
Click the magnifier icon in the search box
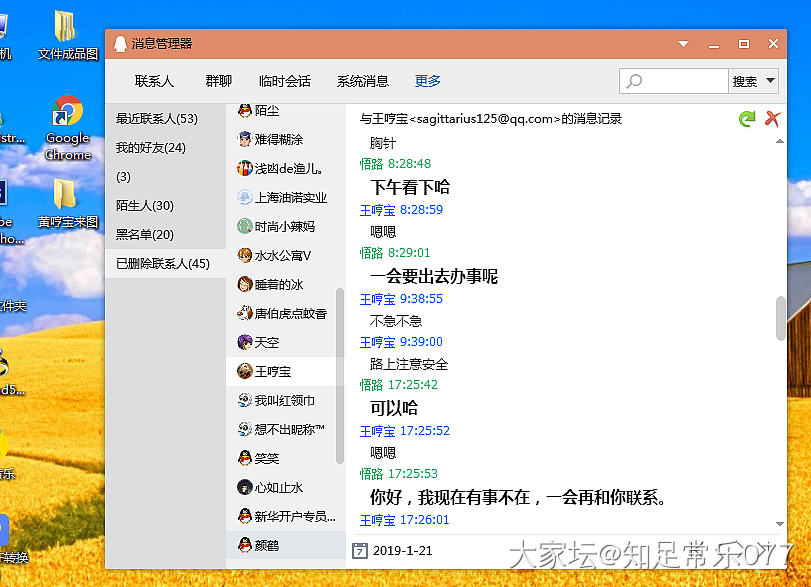tap(635, 81)
